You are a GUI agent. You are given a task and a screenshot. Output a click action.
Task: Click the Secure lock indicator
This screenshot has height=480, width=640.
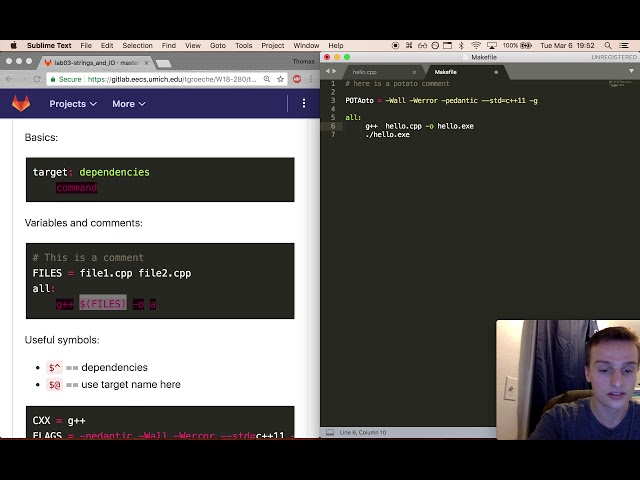(66, 79)
